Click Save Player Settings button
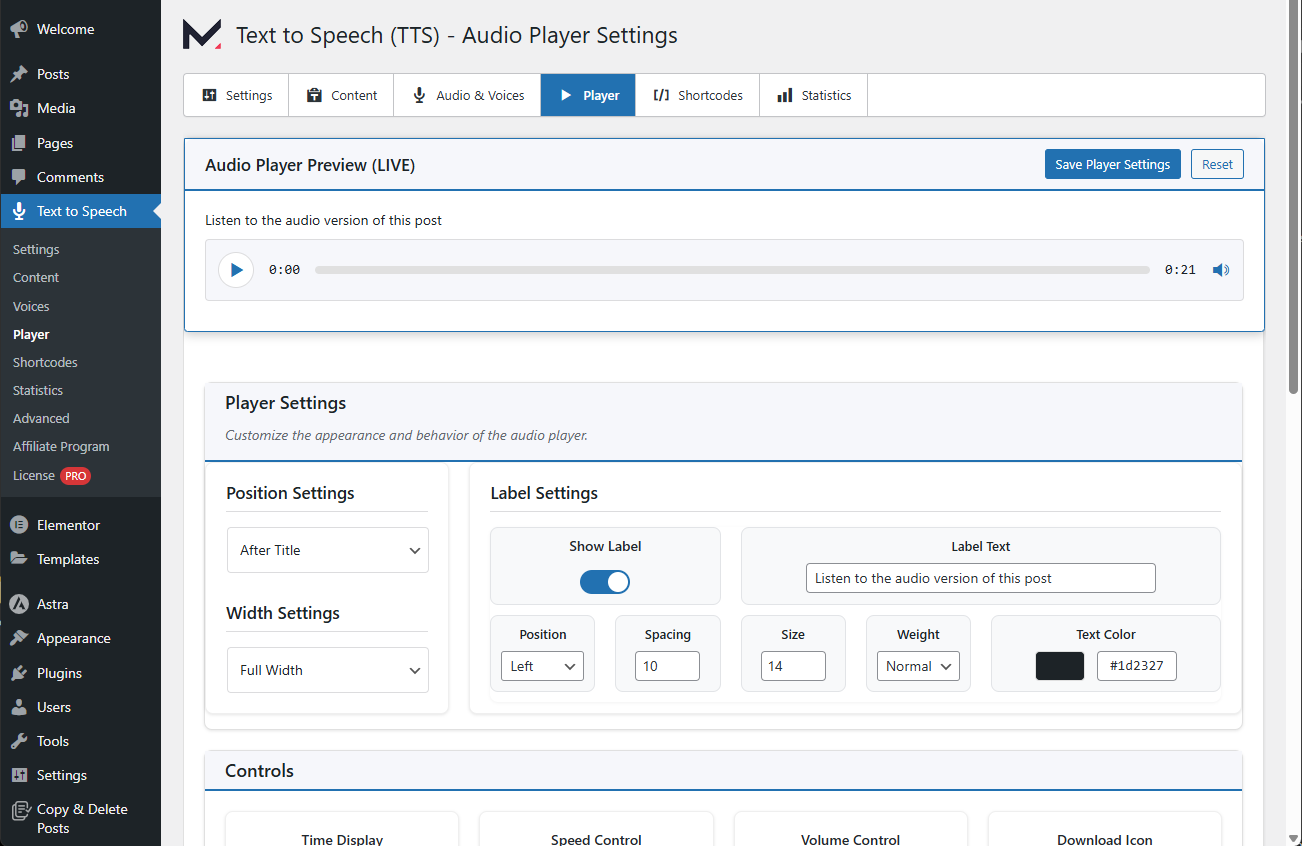Screen dimensions: 1302x846 [1113, 164]
